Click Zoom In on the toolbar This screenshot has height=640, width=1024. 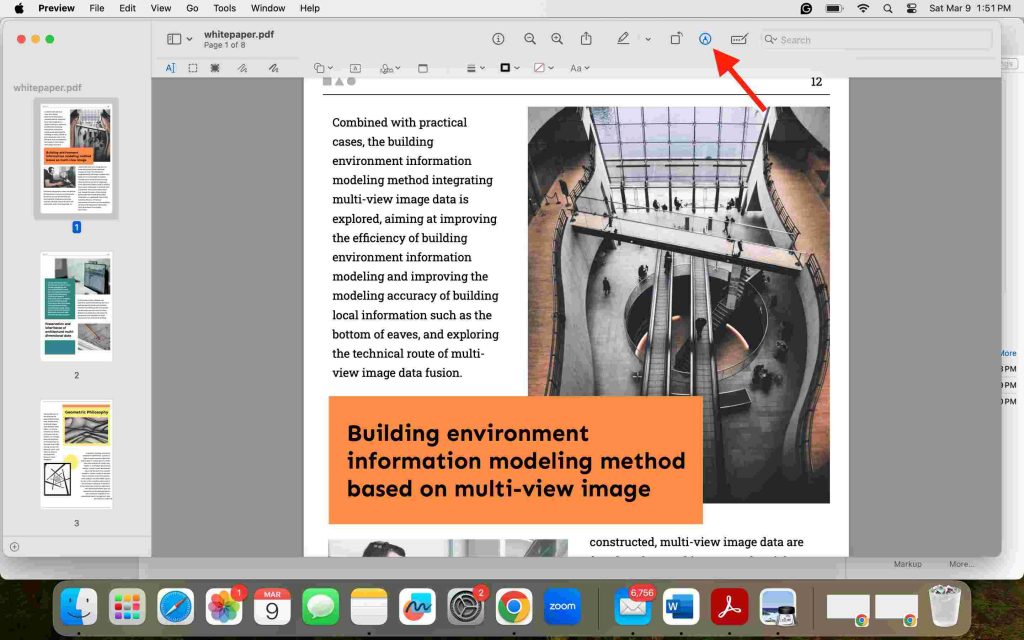(x=557, y=39)
